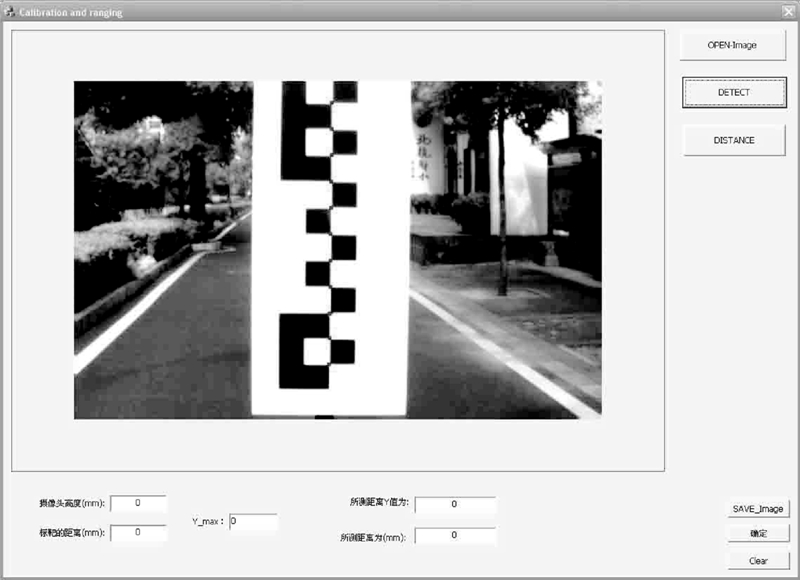Click the Calibration and ranging title text
This screenshot has height=580, width=800.
pos(70,10)
